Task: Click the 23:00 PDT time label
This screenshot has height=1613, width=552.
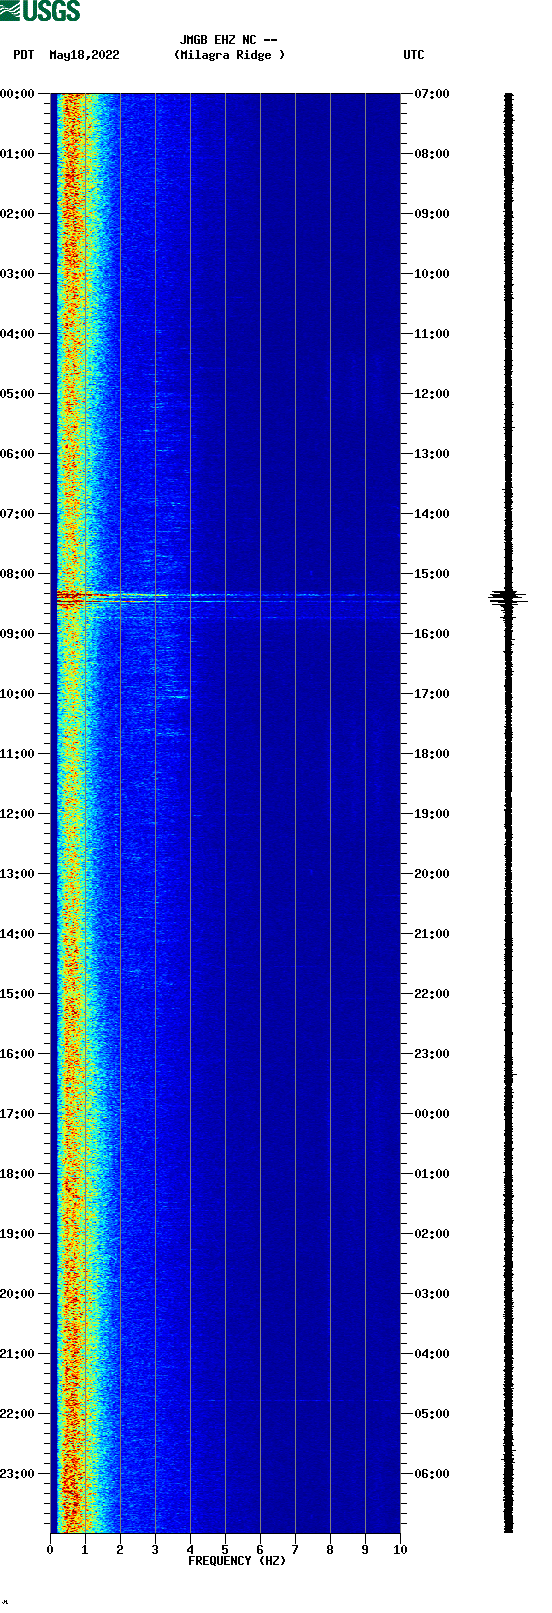Action: click(17, 1474)
